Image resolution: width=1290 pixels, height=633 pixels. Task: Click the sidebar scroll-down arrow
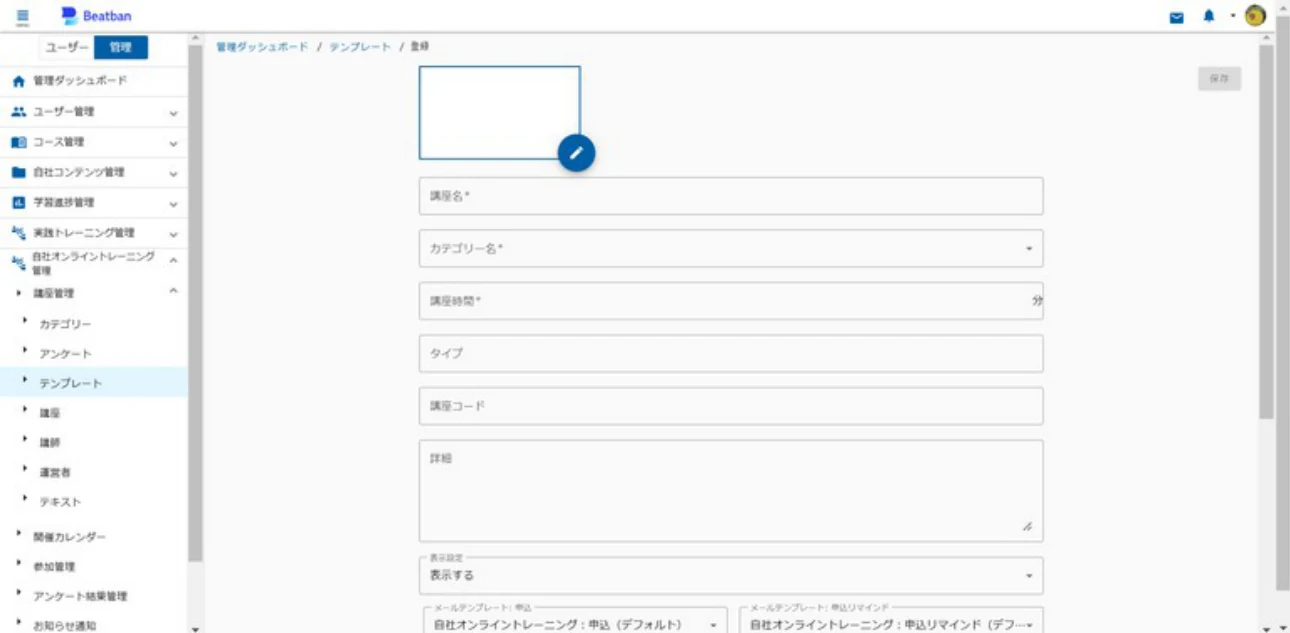tap(195, 628)
